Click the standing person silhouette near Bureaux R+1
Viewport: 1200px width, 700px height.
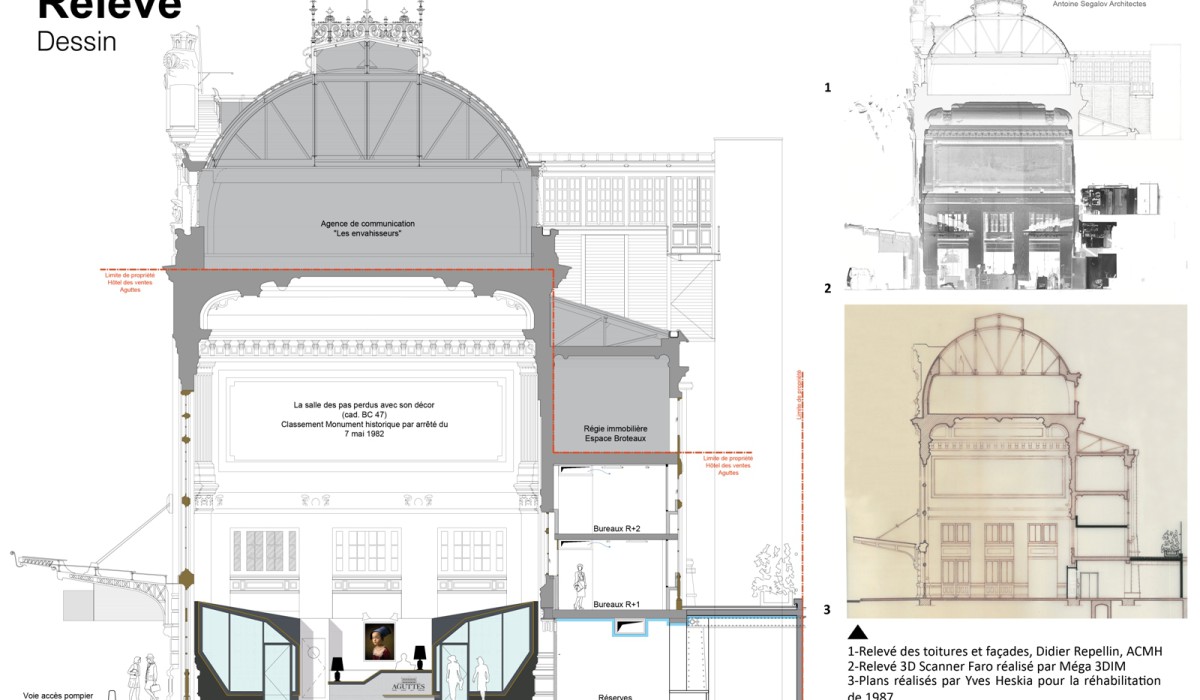pyautogui.click(x=578, y=587)
